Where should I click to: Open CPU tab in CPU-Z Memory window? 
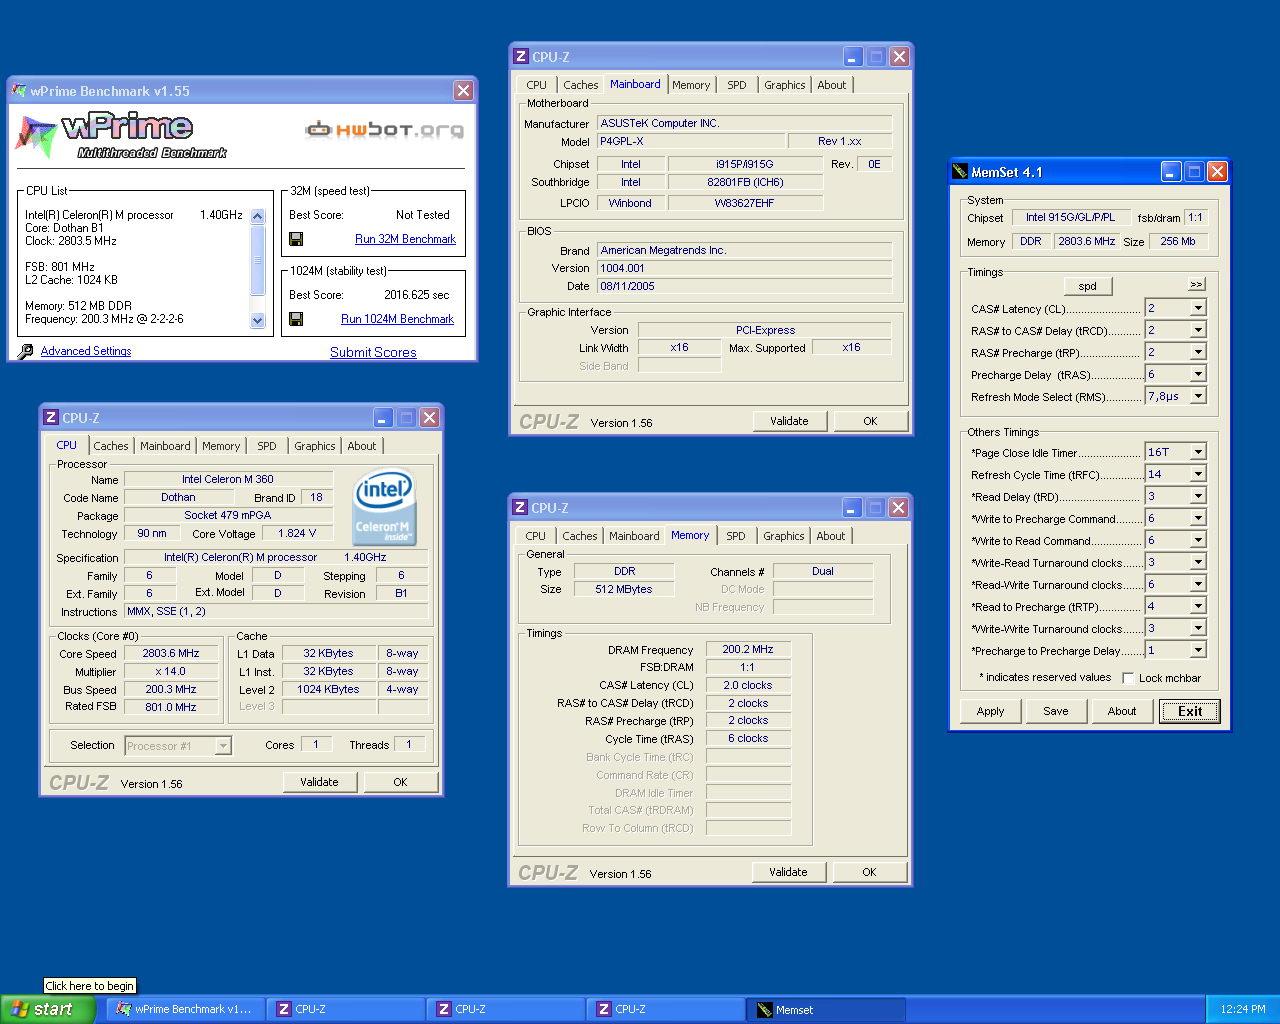pos(536,536)
